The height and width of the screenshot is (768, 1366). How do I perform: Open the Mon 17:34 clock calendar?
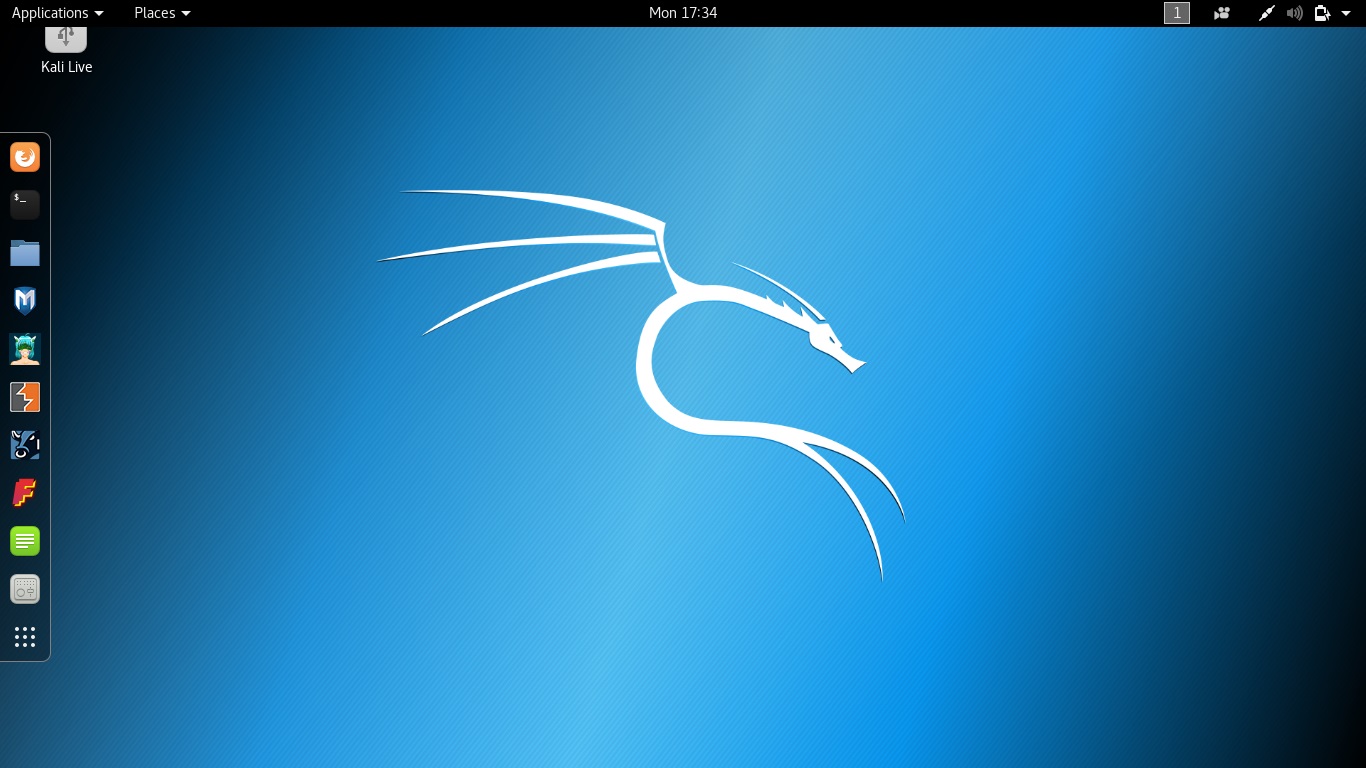[683, 13]
